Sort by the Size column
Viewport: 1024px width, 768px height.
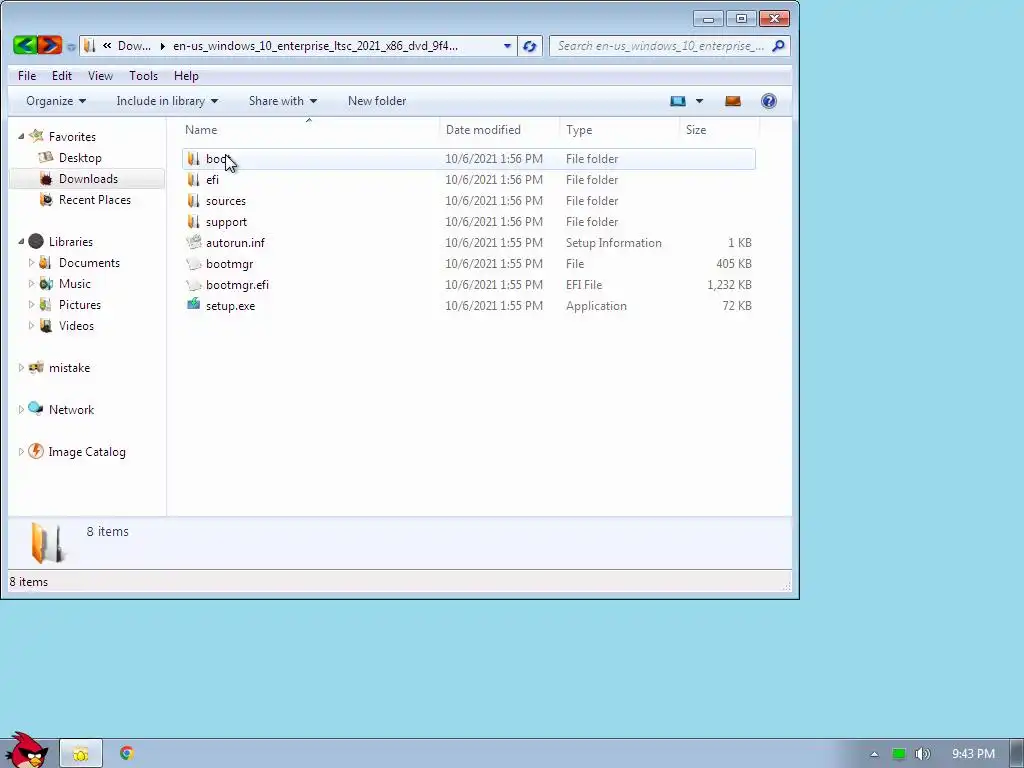(719, 129)
